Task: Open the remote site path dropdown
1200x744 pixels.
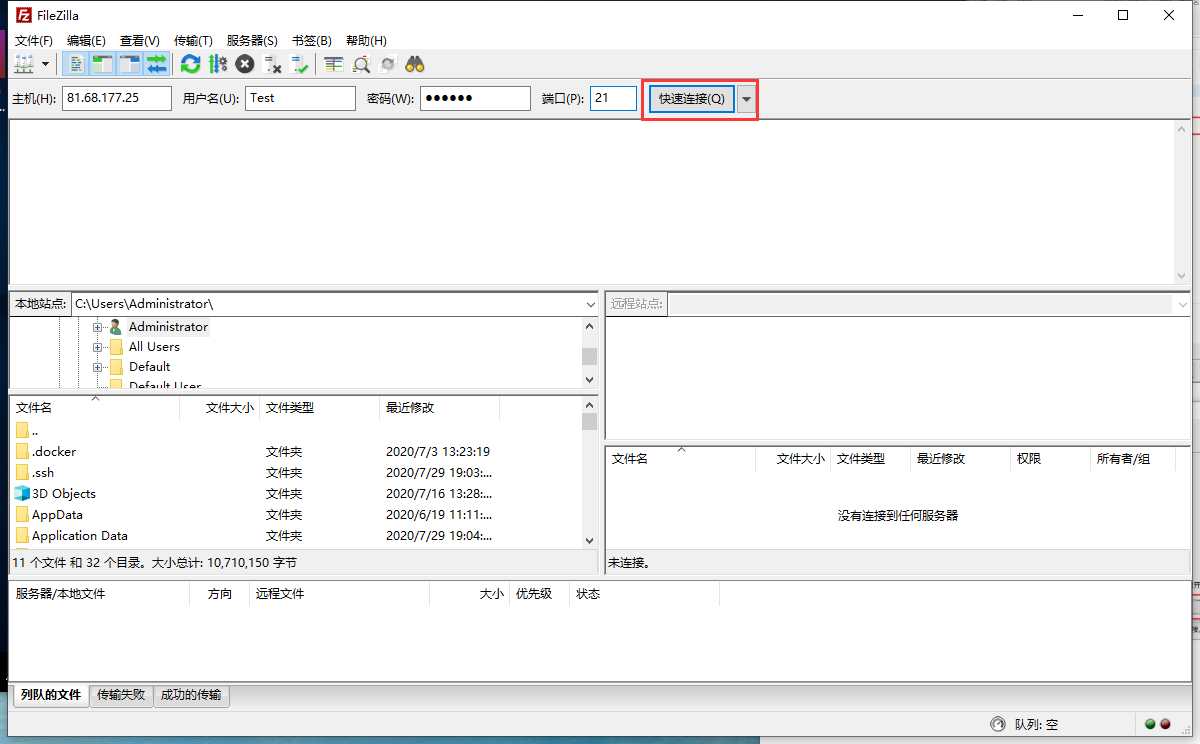Action: point(1182,304)
